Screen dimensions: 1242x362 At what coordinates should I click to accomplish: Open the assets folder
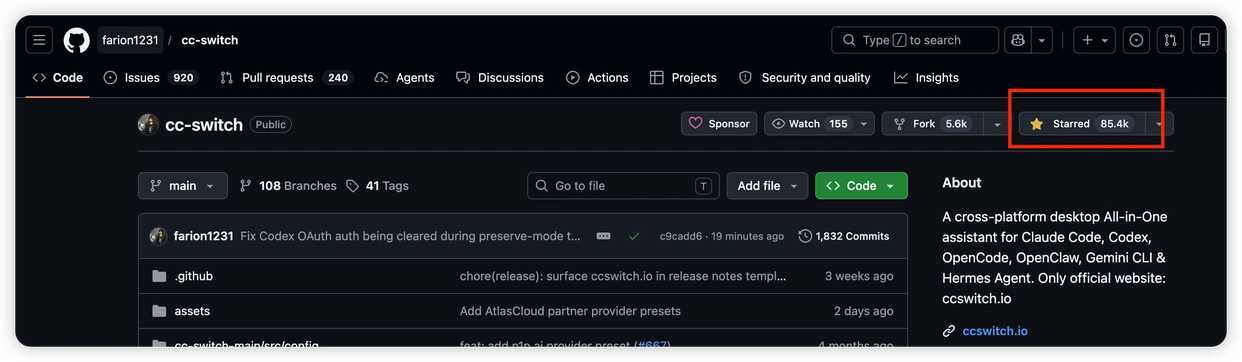coord(192,311)
